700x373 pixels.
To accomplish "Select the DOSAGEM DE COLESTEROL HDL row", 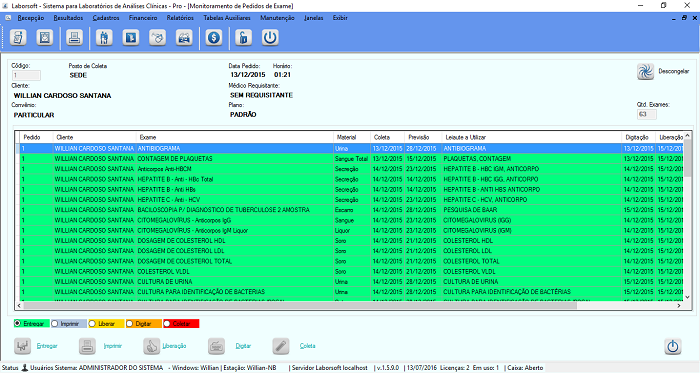I will click(351, 240).
